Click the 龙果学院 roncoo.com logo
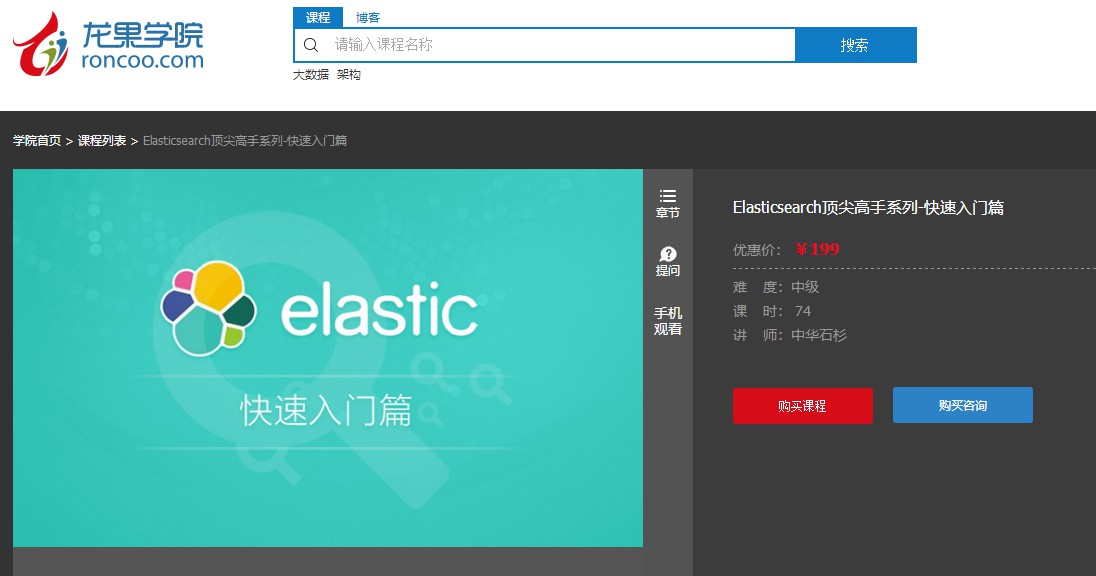This screenshot has height=576, width=1096. coord(108,44)
